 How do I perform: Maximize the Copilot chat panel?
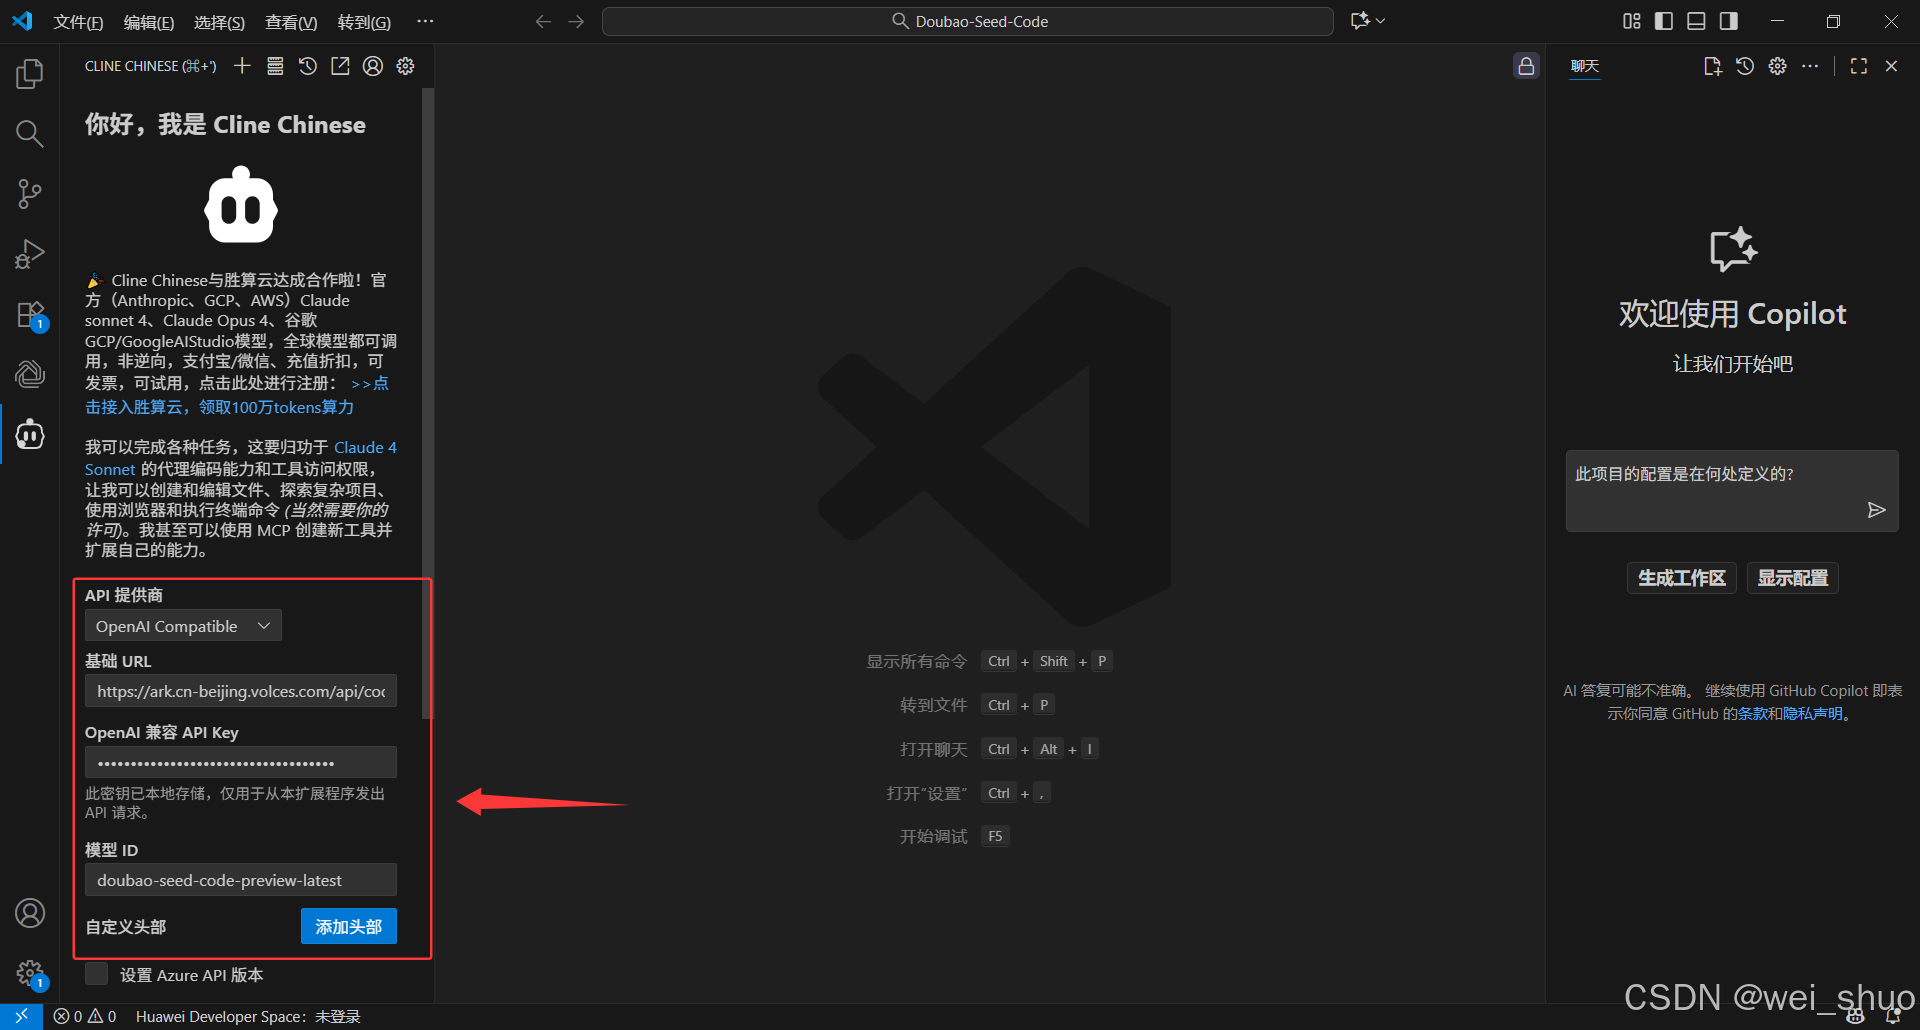(x=1859, y=66)
